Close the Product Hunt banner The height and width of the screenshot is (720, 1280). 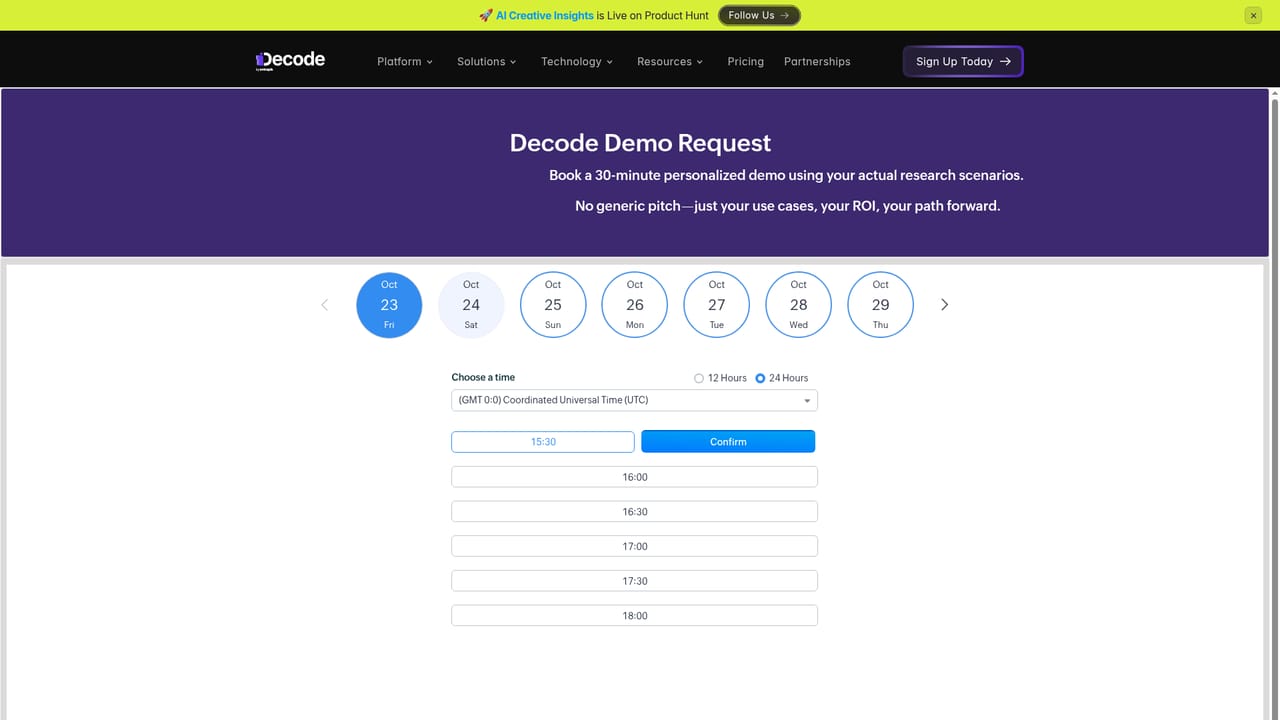coord(1253,15)
